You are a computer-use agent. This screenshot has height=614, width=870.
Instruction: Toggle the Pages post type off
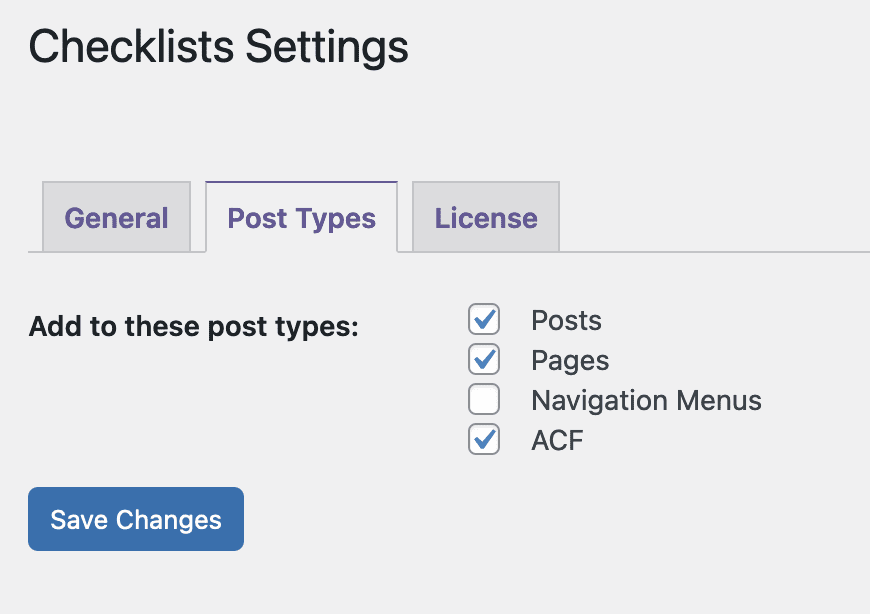(483, 359)
